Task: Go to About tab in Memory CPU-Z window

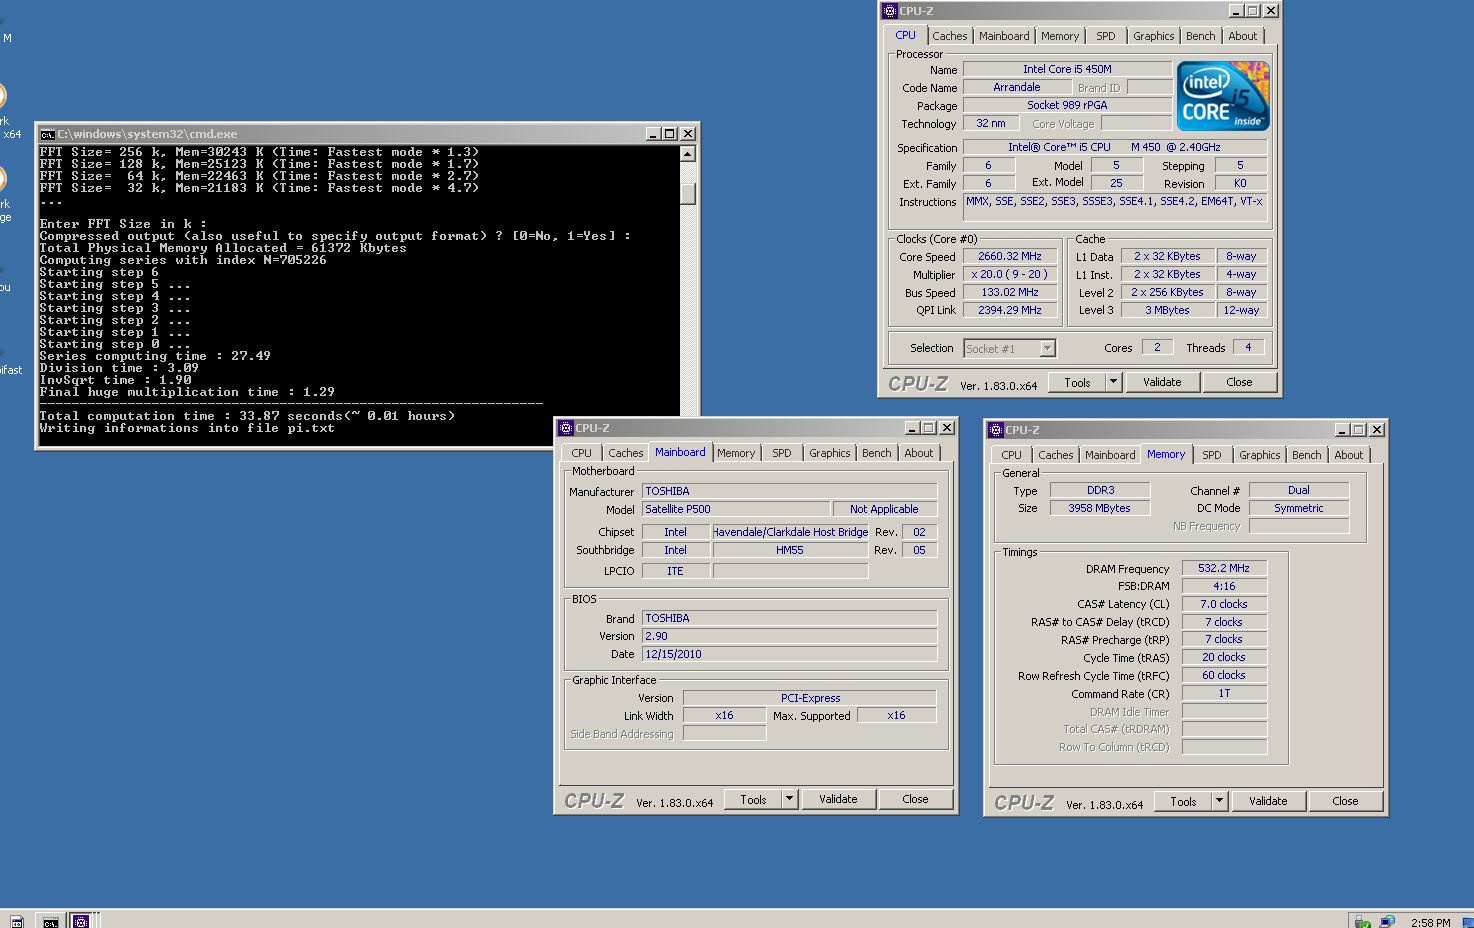Action: [x=1349, y=455]
